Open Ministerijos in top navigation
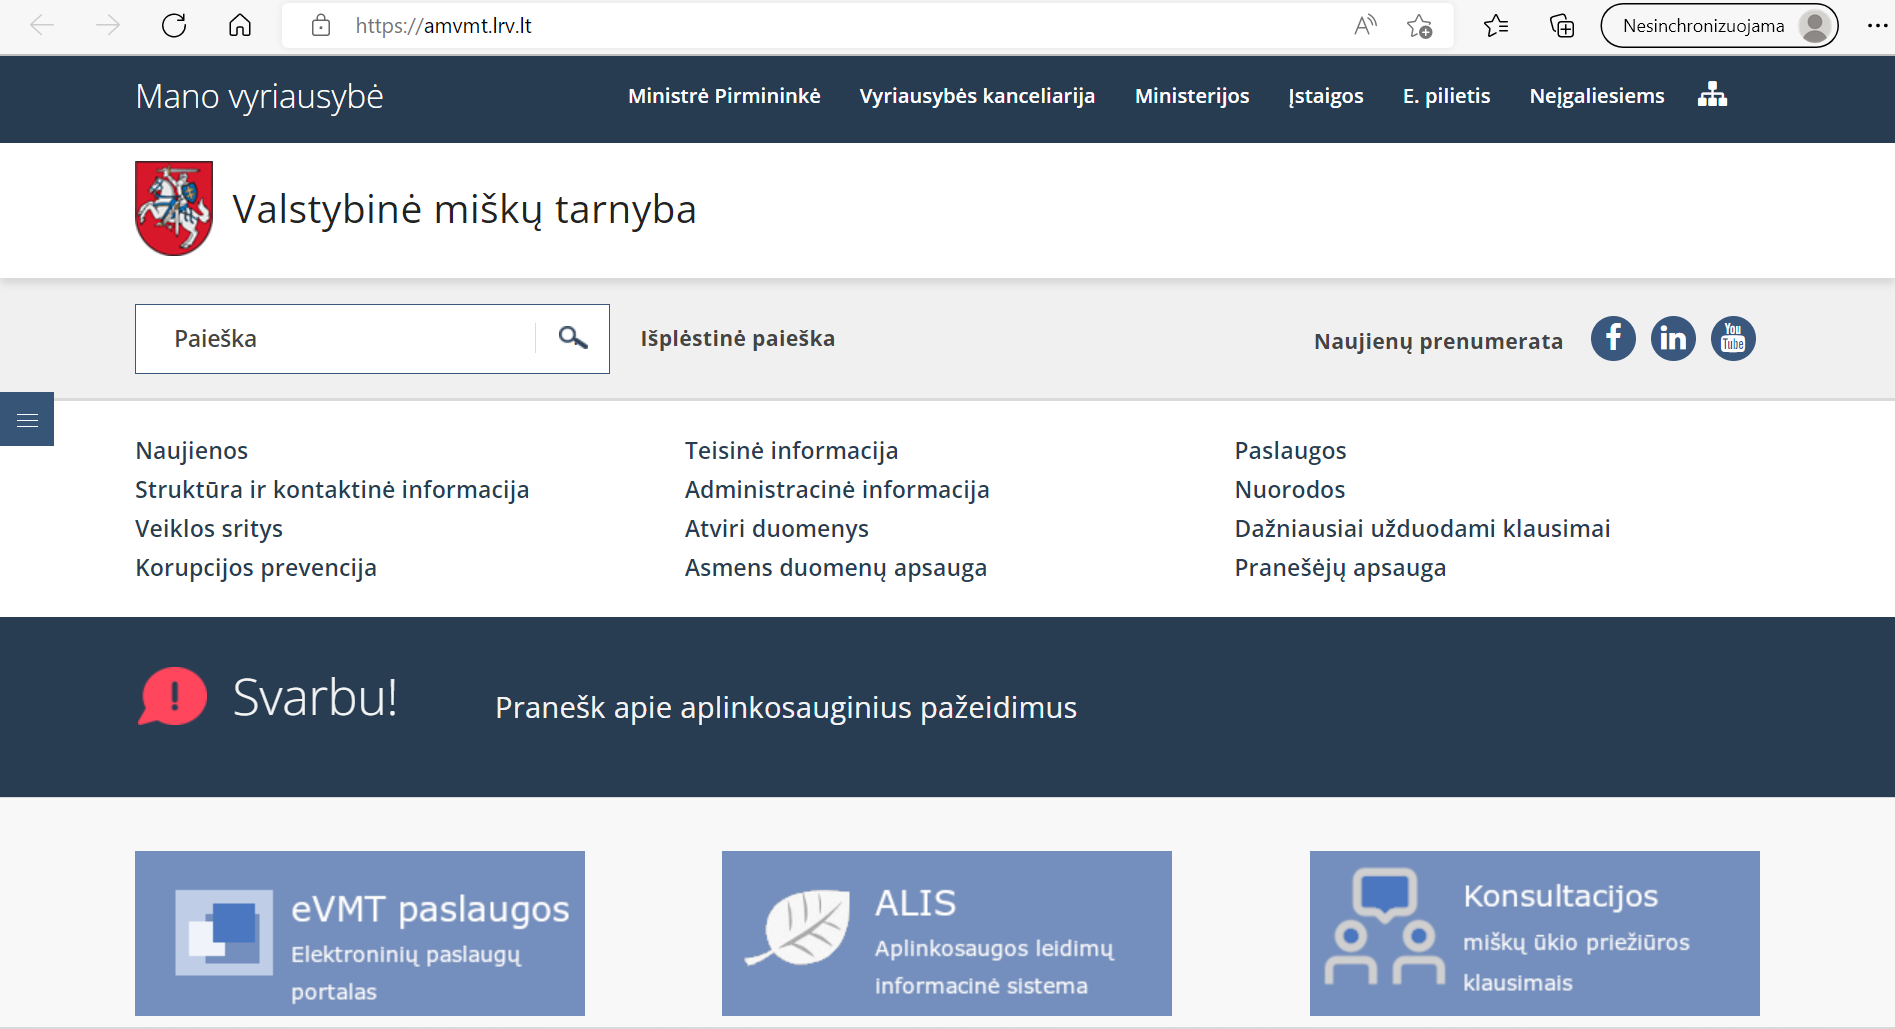The width and height of the screenshot is (1895, 1029). tap(1191, 96)
